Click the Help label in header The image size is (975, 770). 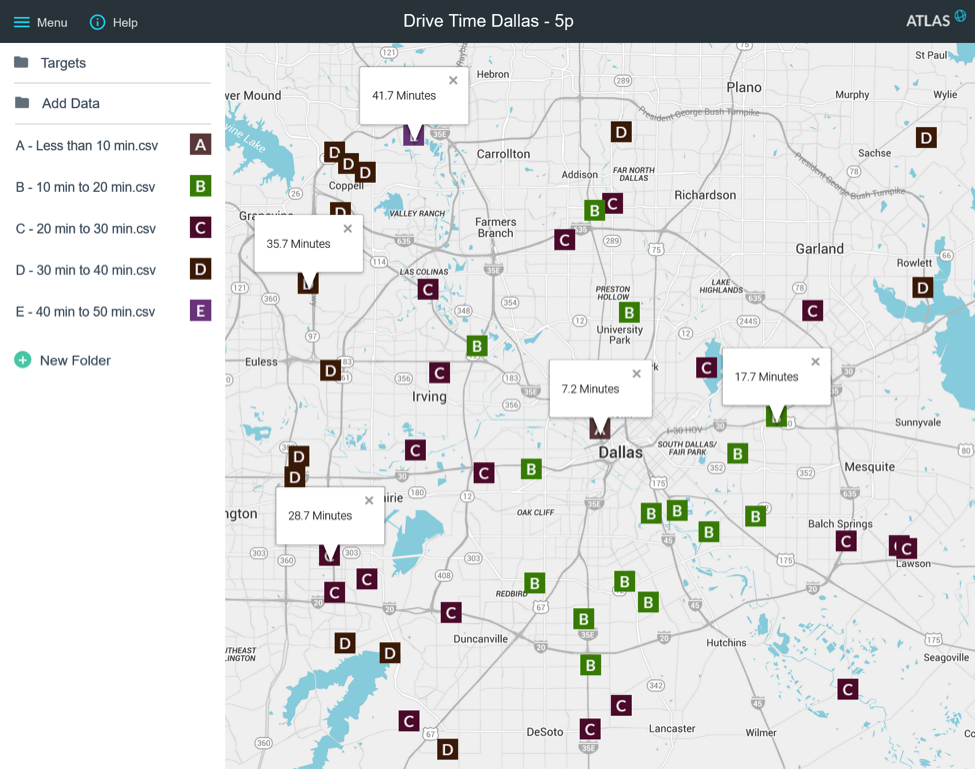125,23
